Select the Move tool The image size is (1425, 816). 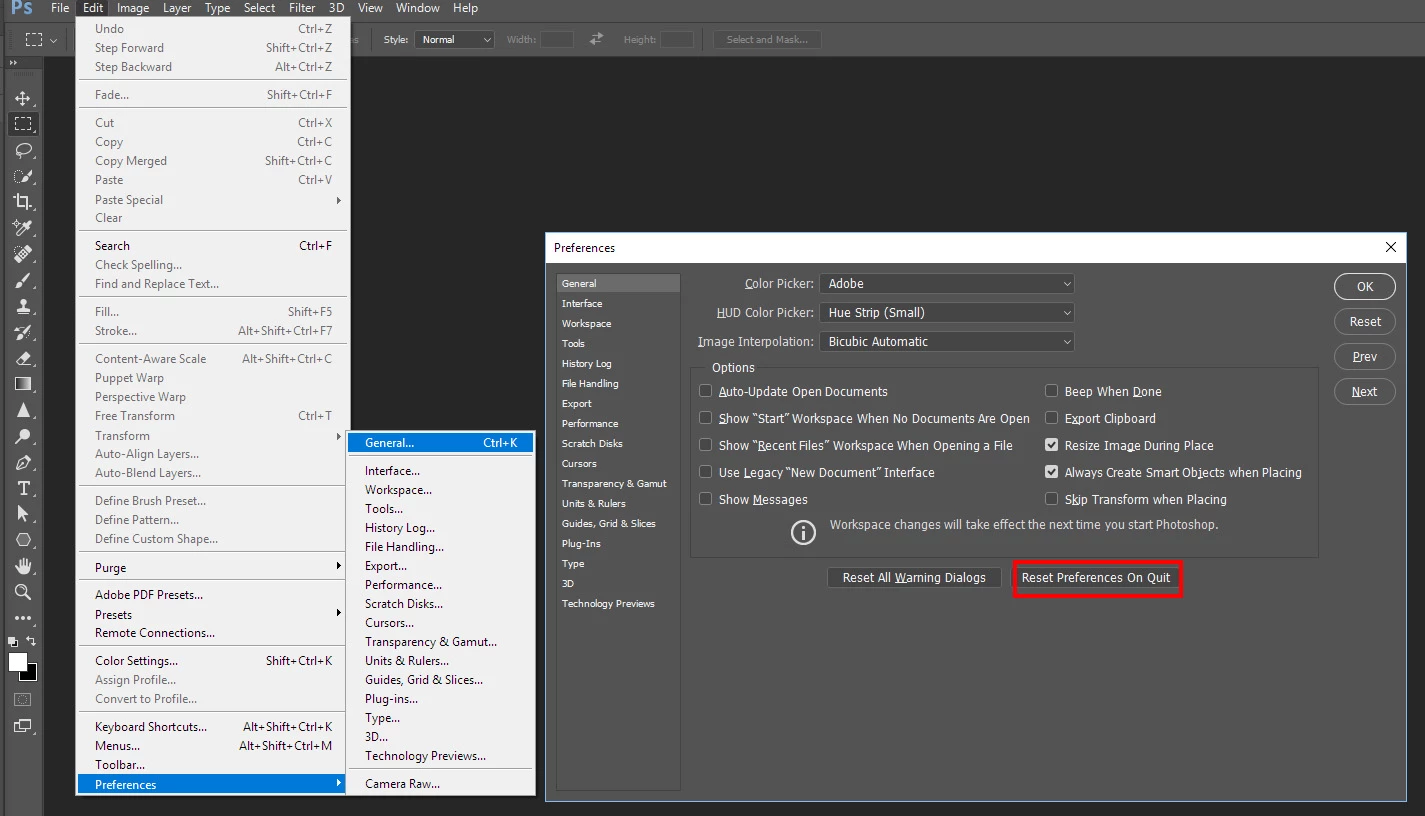tap(22, 99)
